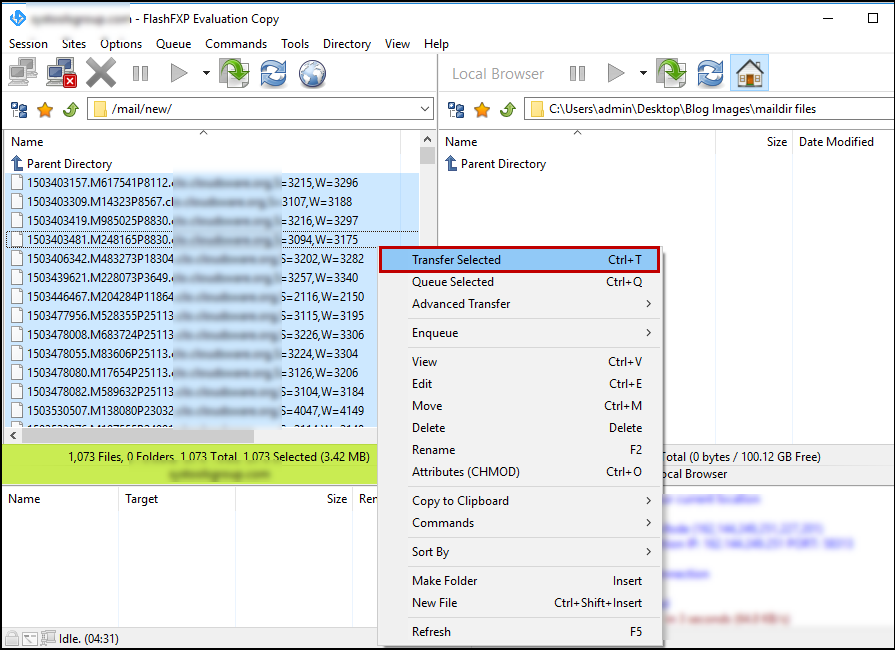Expand the /mail/new/ path dropdown

(425, 109)
